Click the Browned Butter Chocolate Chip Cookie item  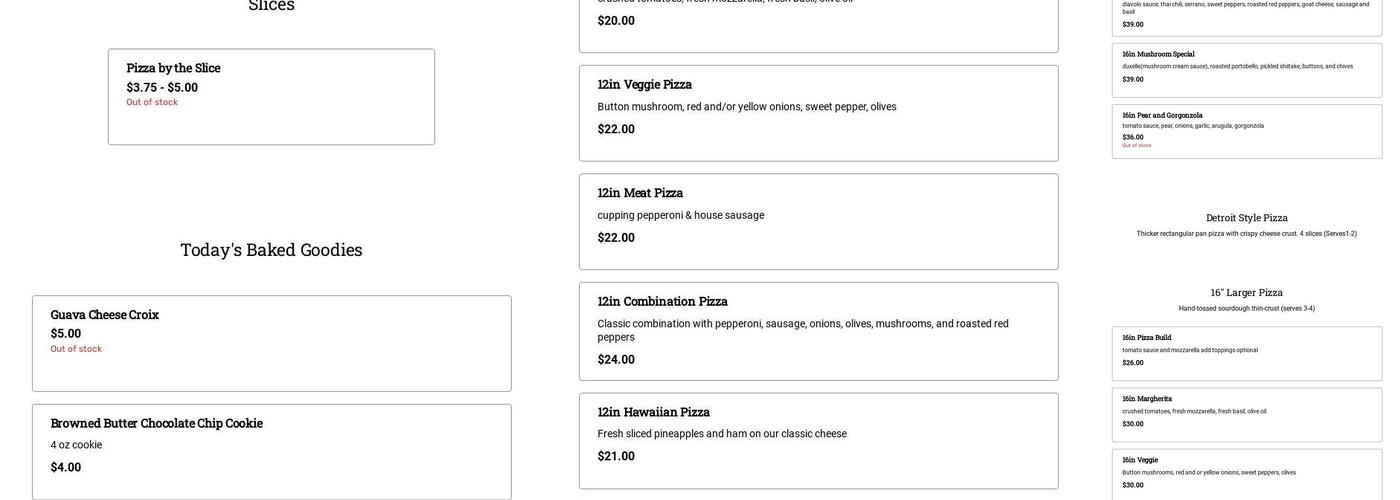coord(271,451)
